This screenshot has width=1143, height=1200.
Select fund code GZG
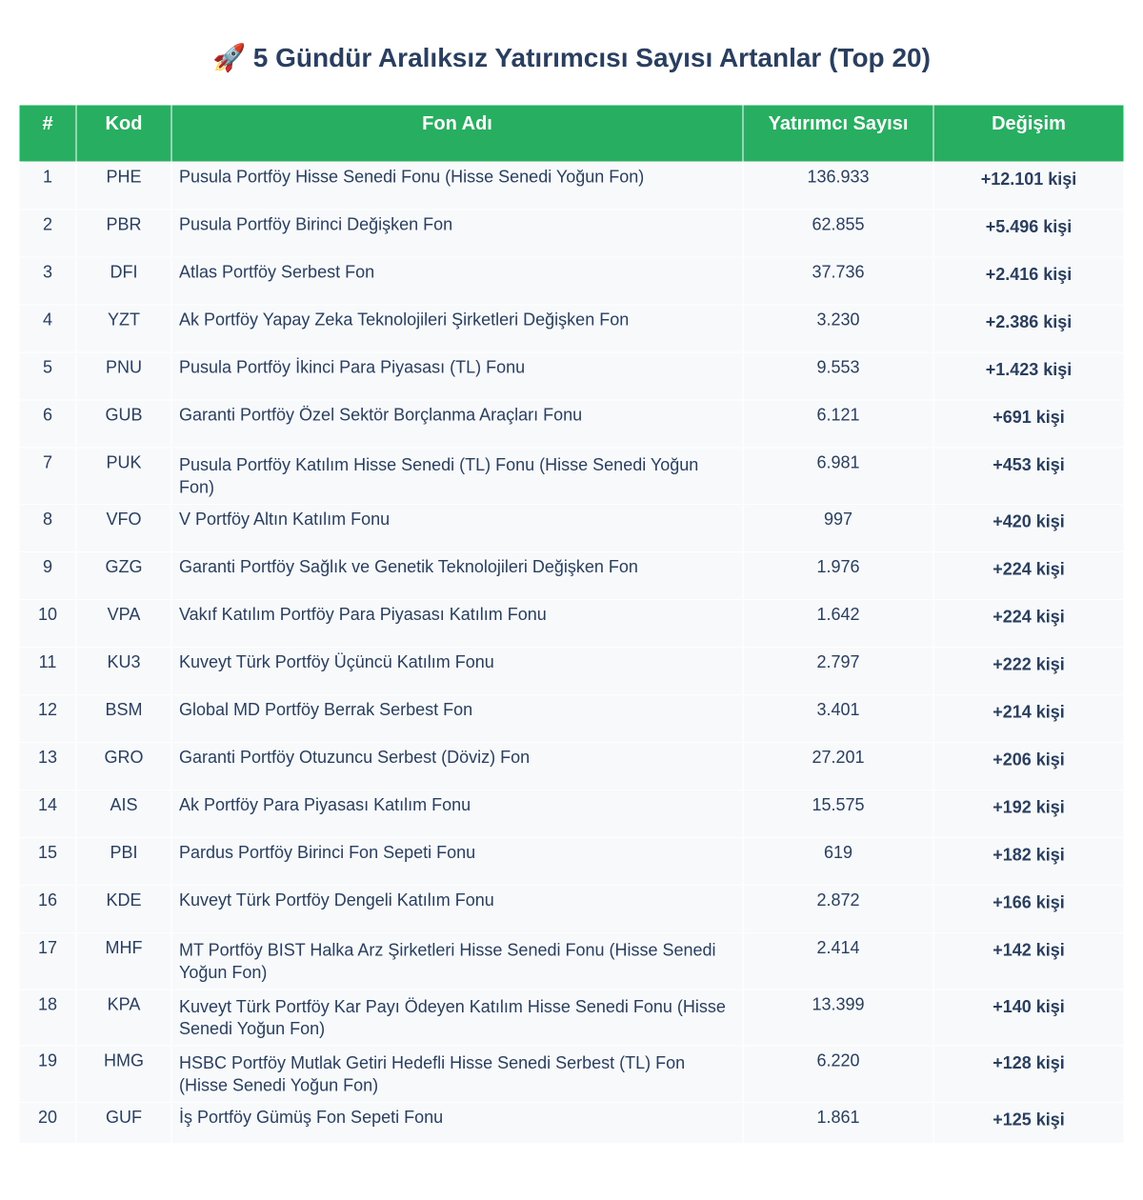[x=124, y=567]
